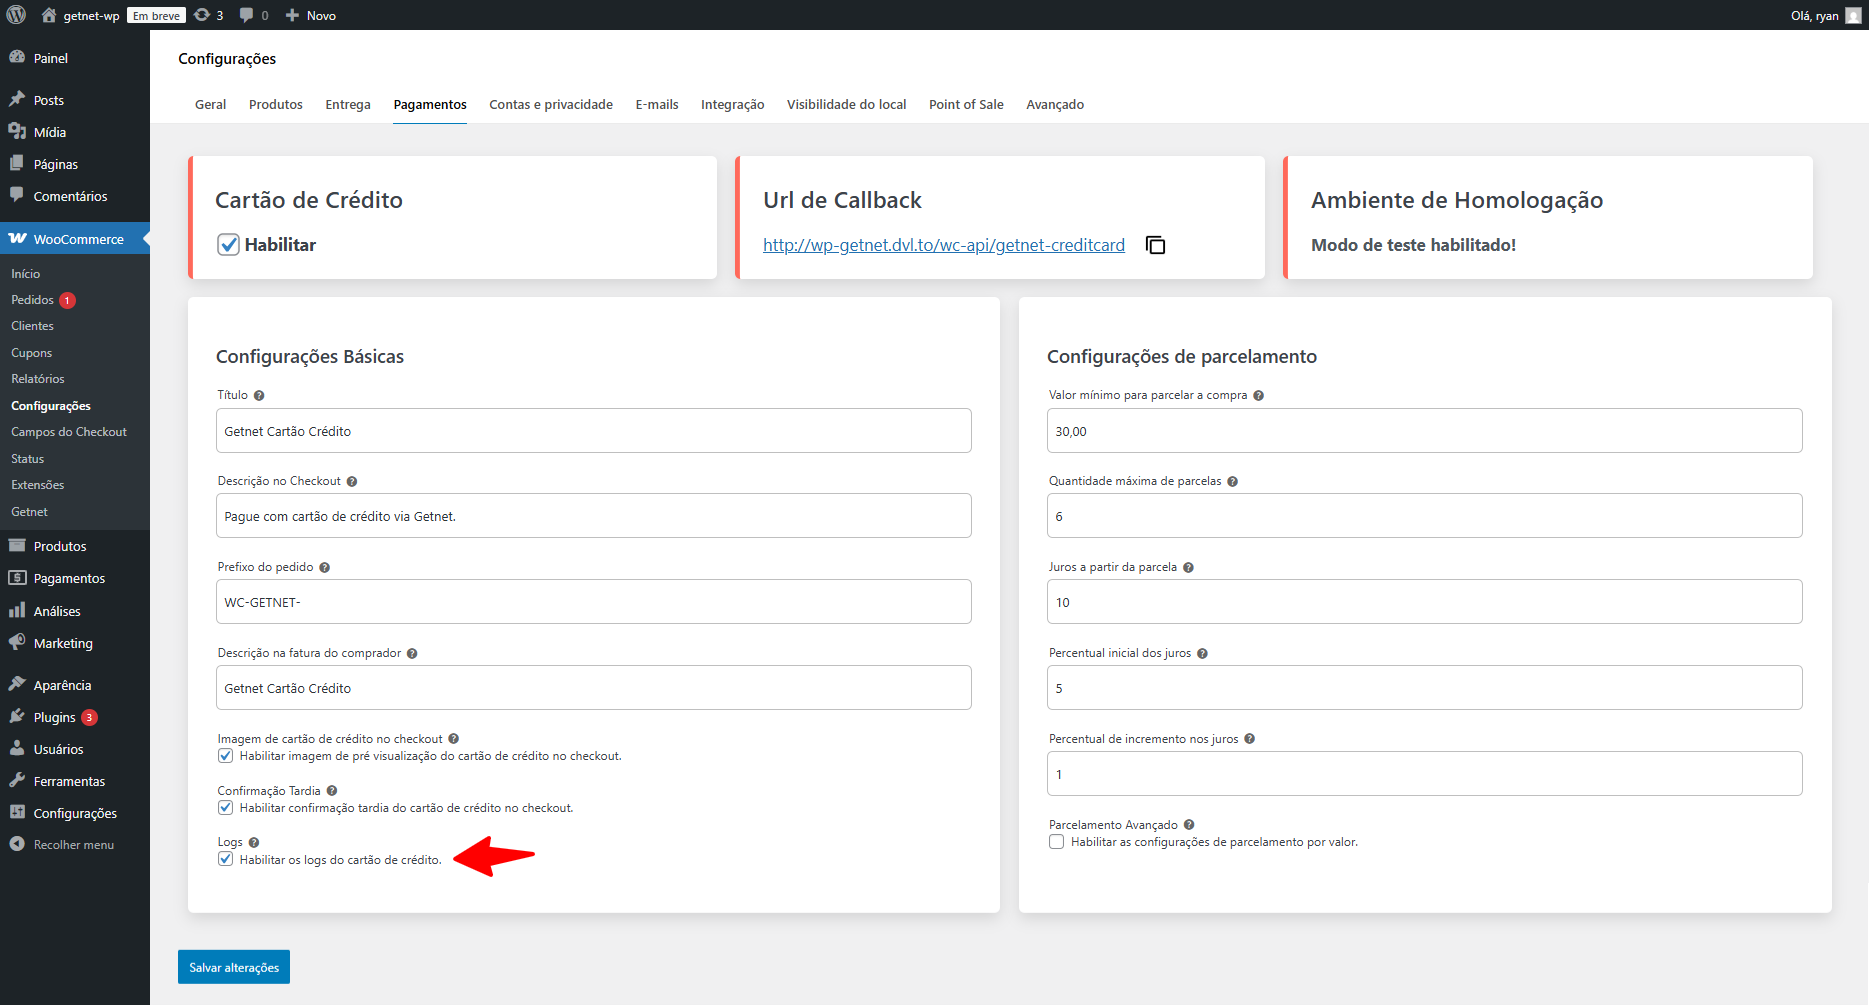
Task: Show help for Valor mínimo para parcelar
Action: pos(1258,395)
